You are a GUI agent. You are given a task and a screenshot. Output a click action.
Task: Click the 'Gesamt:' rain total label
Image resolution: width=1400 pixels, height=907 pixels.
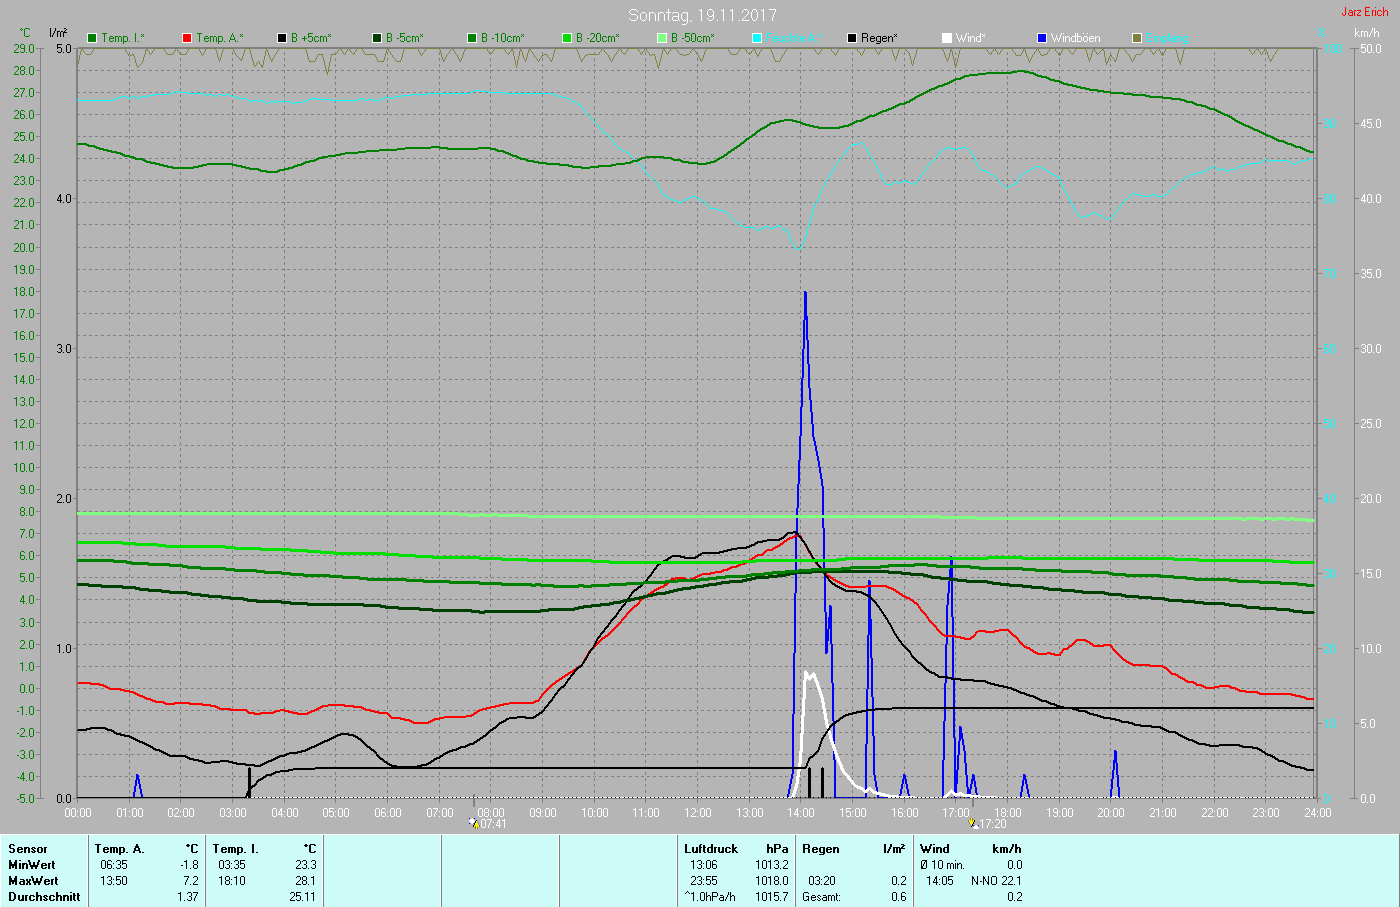point(821,897)
